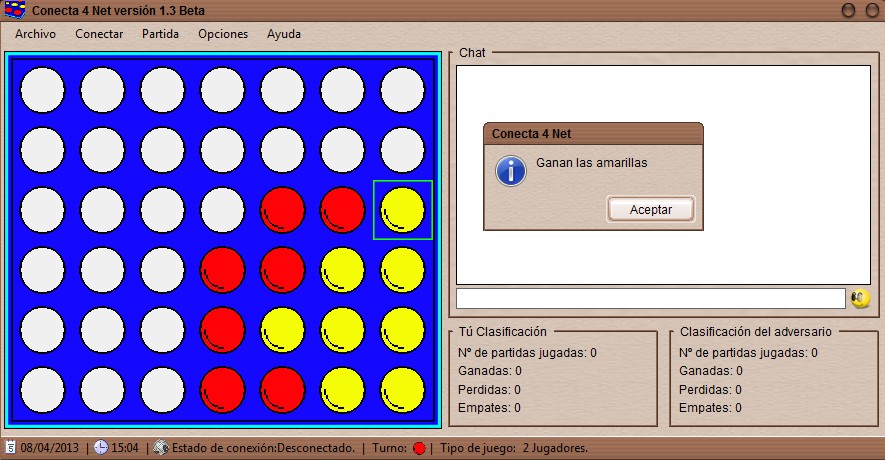Click the top-right empty slot of the board

point(402,90)
